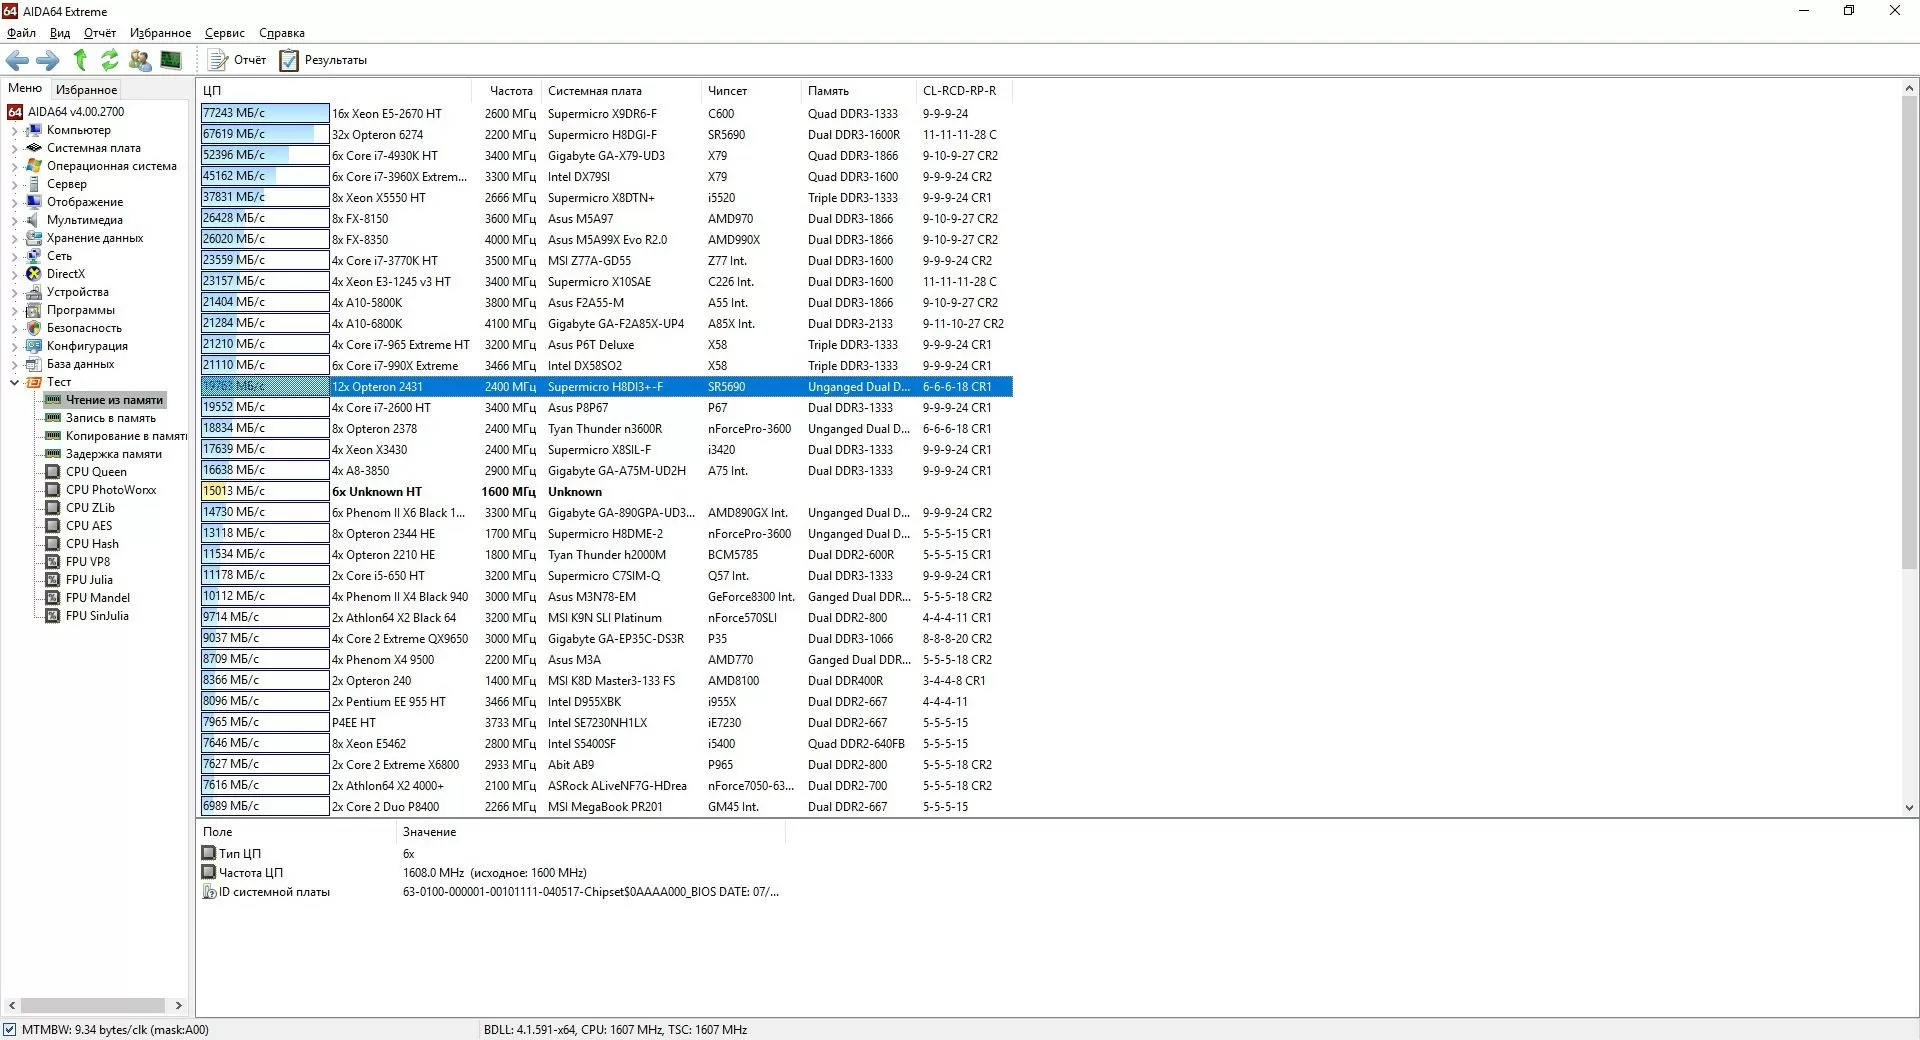Click the results list scroll-up arrow
1920x1040 pixels.
[x=1909, y=89]
